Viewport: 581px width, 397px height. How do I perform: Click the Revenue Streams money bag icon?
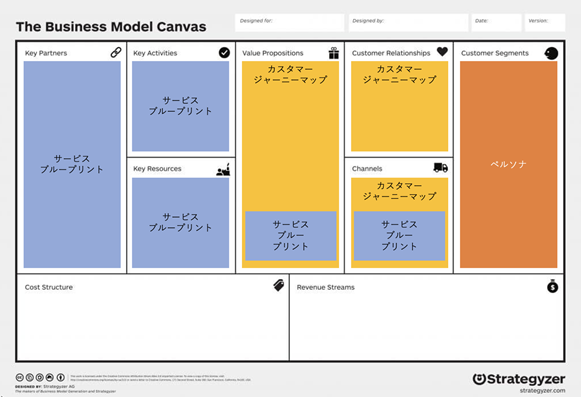(552, 286)
